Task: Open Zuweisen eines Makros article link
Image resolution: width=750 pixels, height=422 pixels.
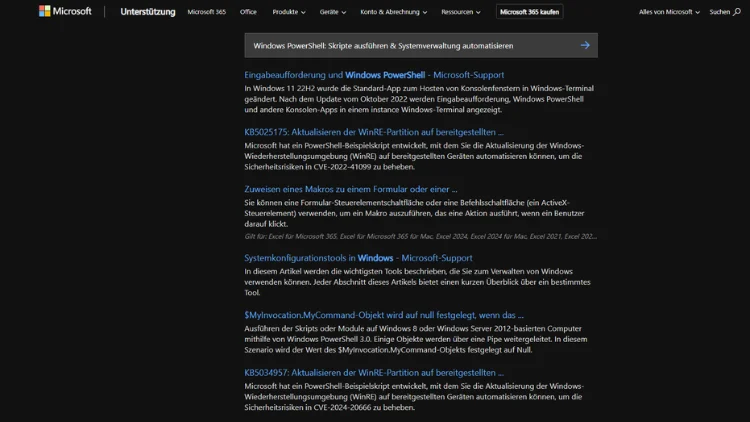Action: pyautogui.click(x=351, y=189)
